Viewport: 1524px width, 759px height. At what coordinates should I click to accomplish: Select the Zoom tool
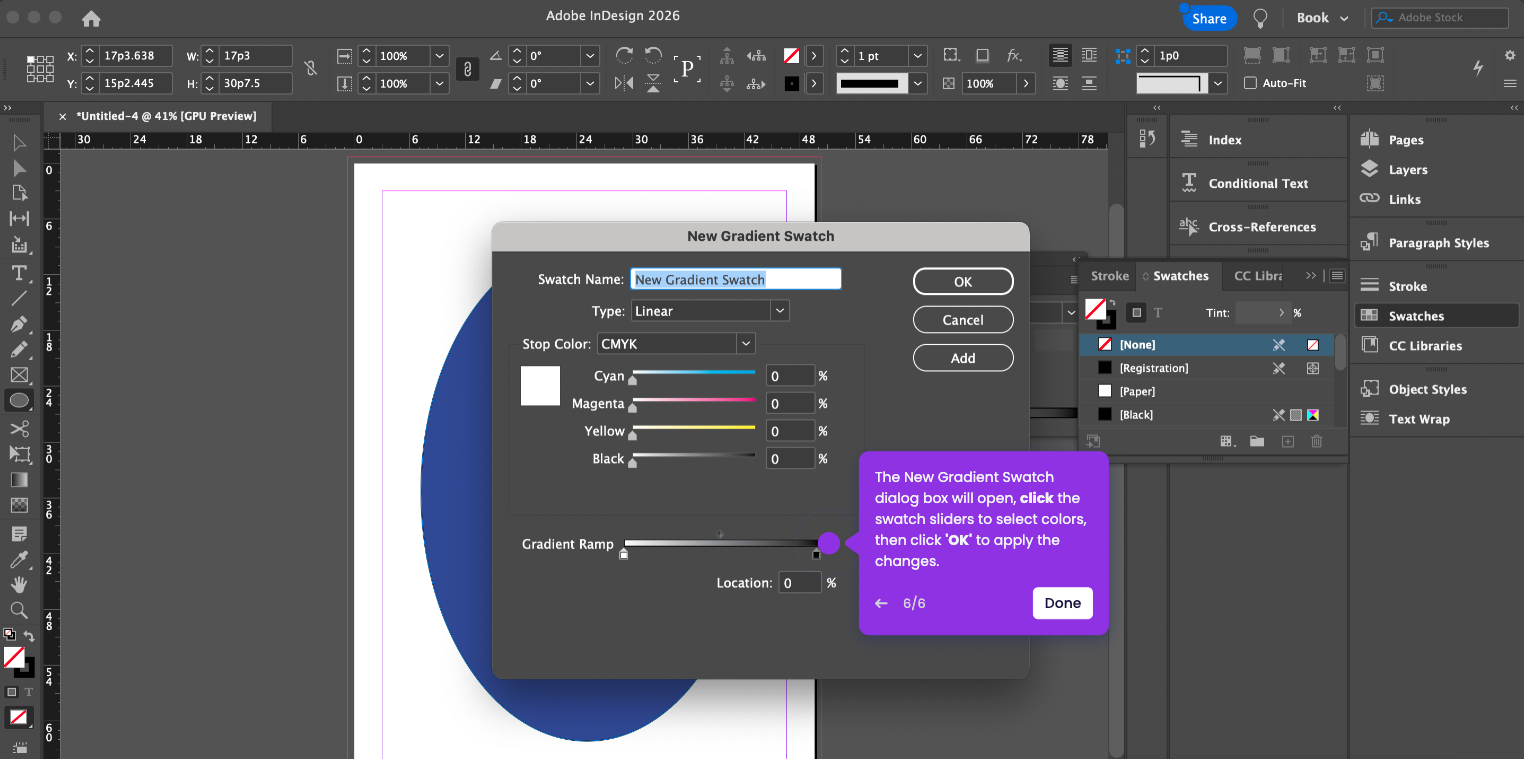19,610
